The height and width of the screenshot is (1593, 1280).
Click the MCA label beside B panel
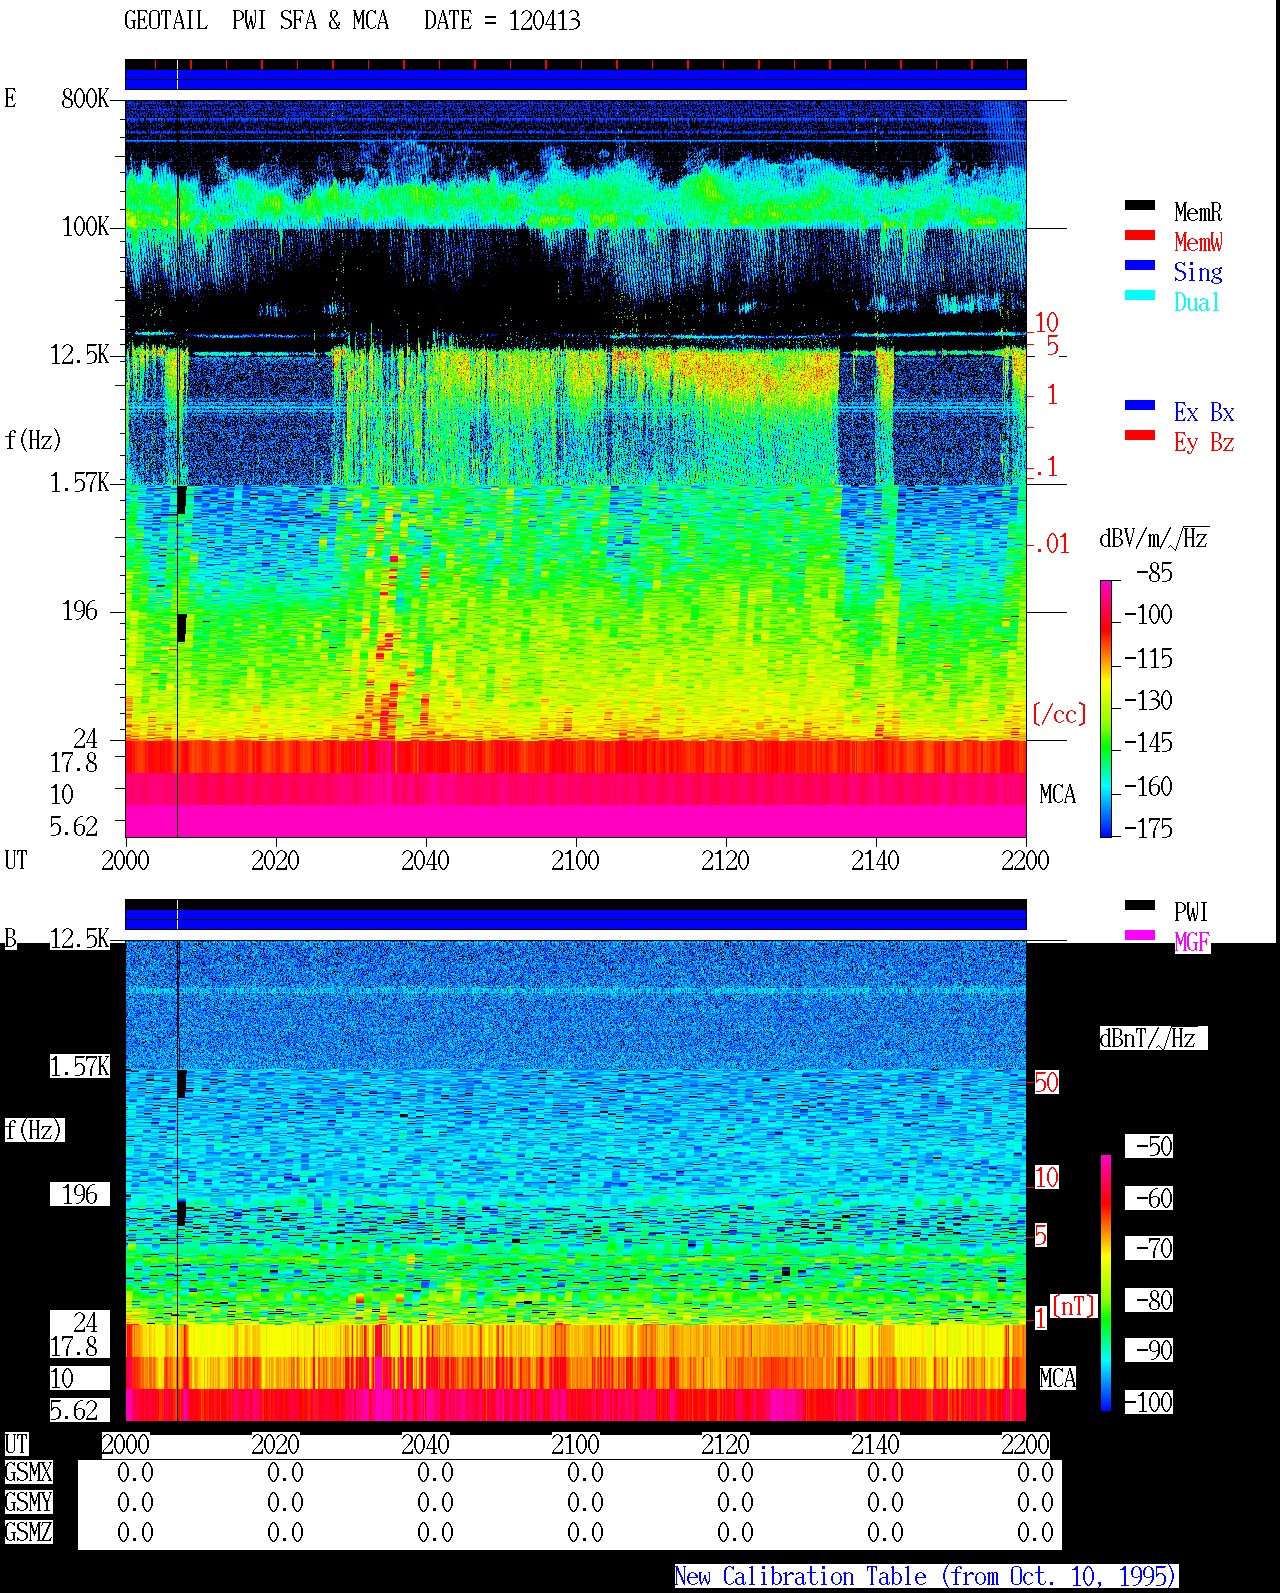(x=1057, y=1378)
